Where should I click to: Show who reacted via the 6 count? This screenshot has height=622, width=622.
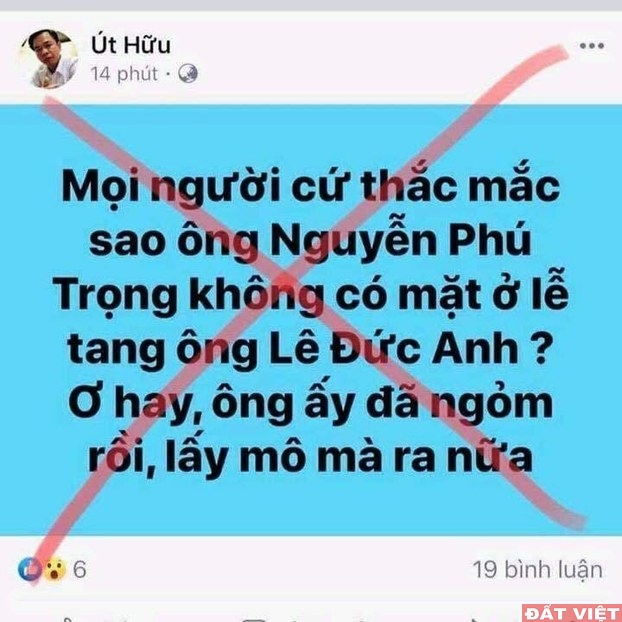[x=79, y=570]
